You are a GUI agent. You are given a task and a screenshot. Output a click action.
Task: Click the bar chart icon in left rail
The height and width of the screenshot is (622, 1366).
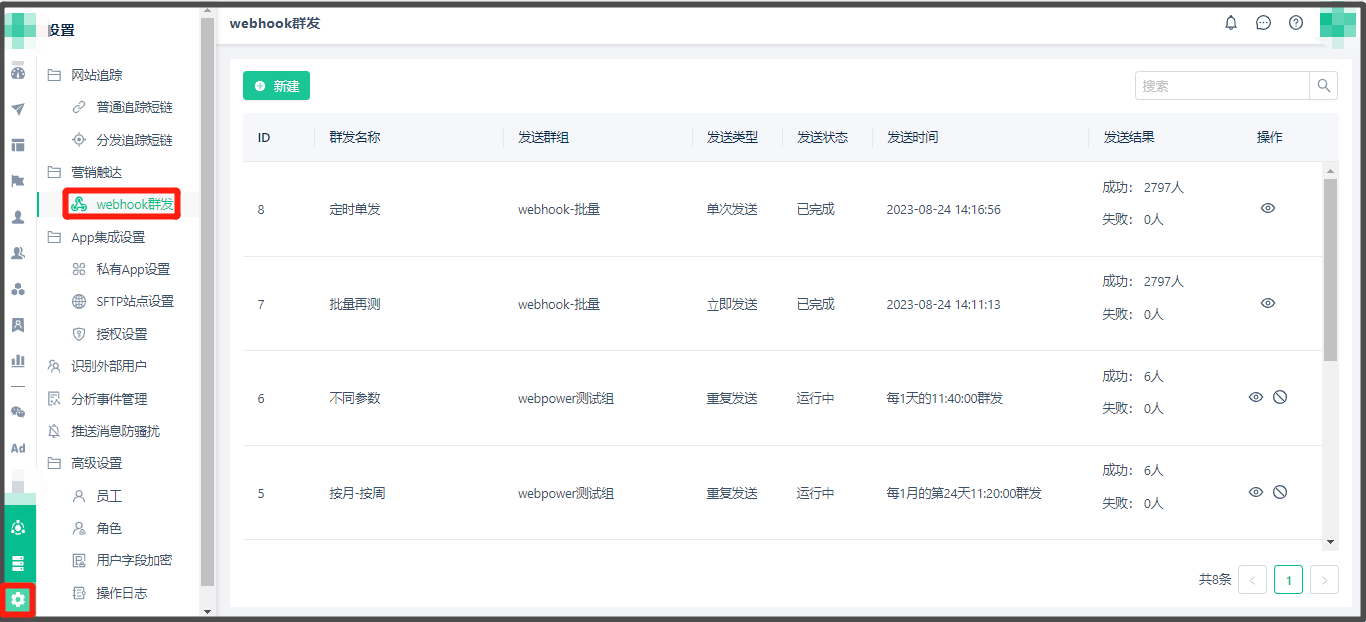18,360
